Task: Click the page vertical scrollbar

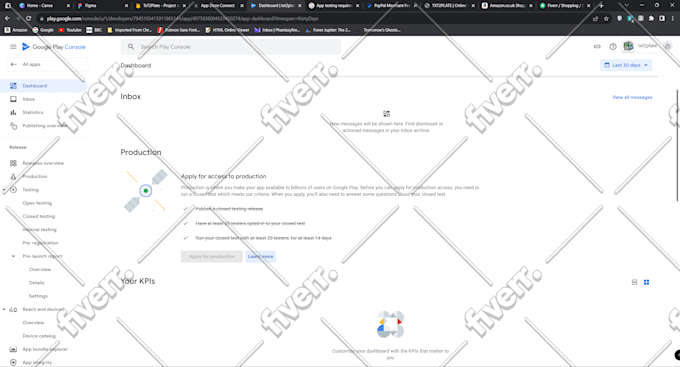Action: pos(677,145)
